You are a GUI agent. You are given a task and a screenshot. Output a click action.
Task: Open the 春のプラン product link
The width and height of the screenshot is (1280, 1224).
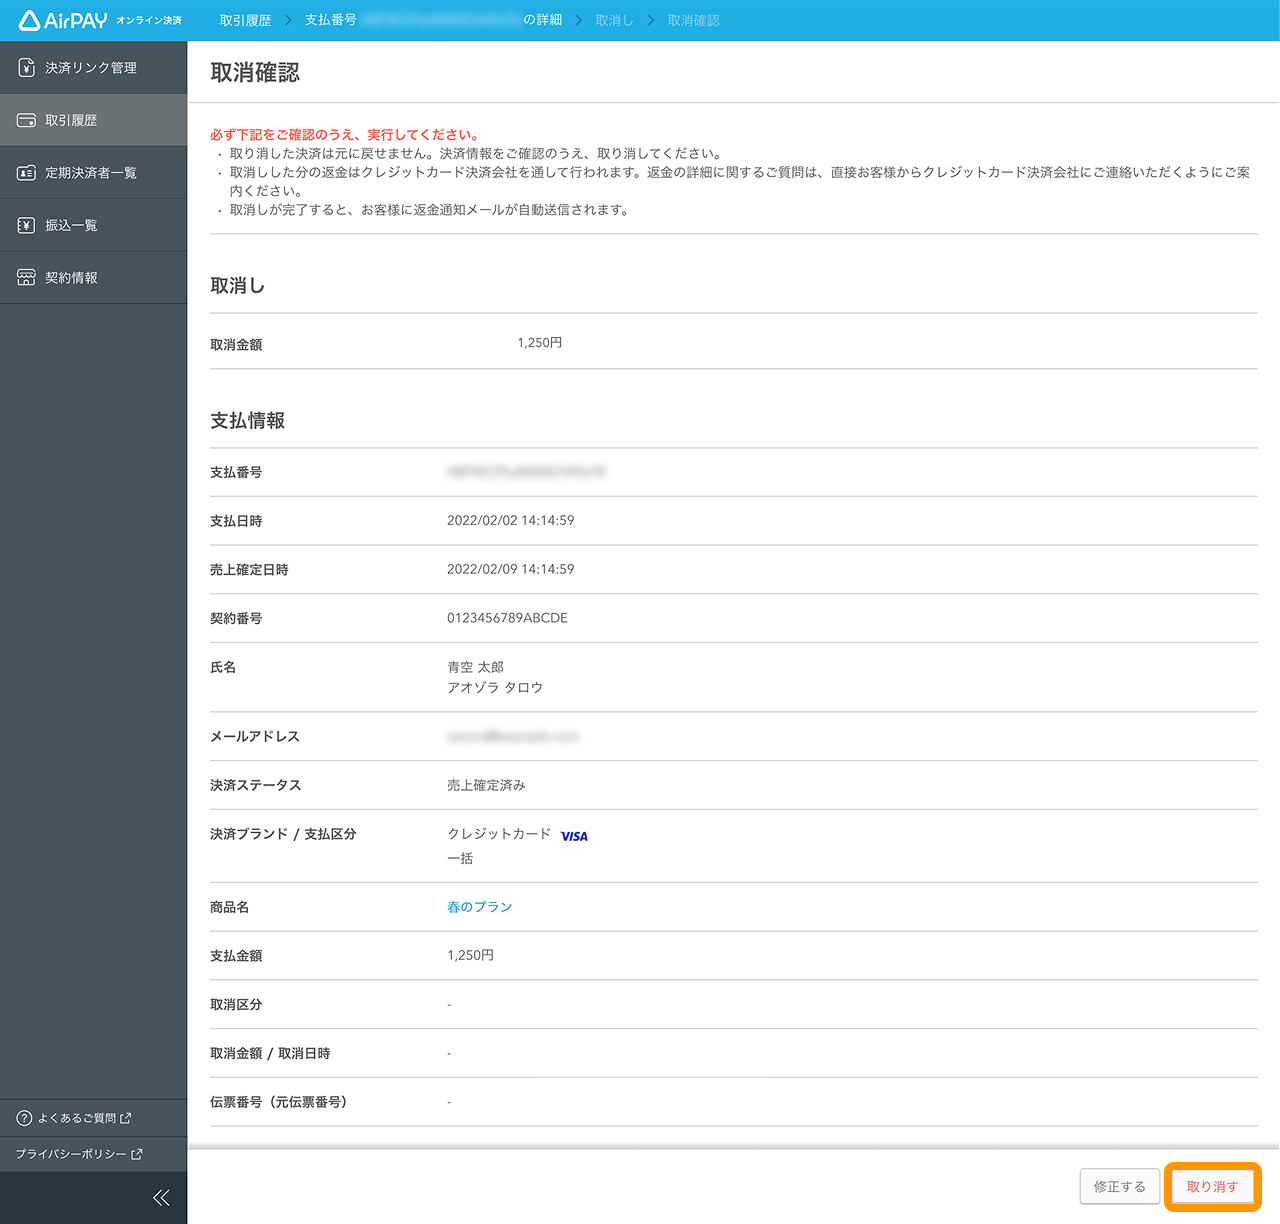480,906
